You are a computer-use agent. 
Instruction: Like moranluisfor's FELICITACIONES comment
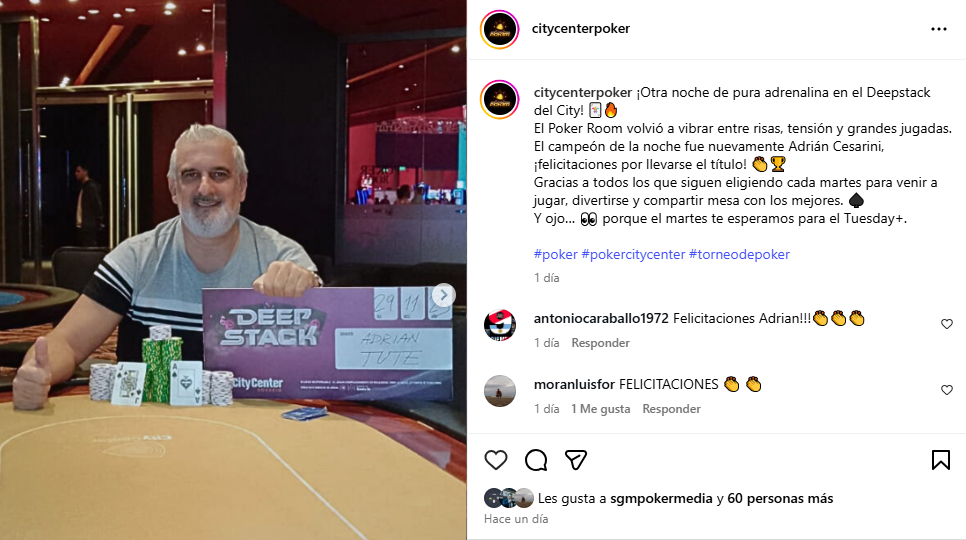[x=947, y=390]
